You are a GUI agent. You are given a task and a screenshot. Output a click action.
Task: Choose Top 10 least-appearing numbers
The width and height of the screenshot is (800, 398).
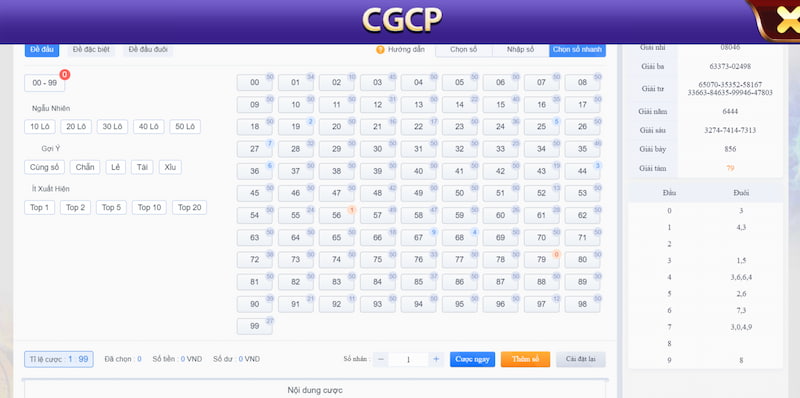[149, 207]
